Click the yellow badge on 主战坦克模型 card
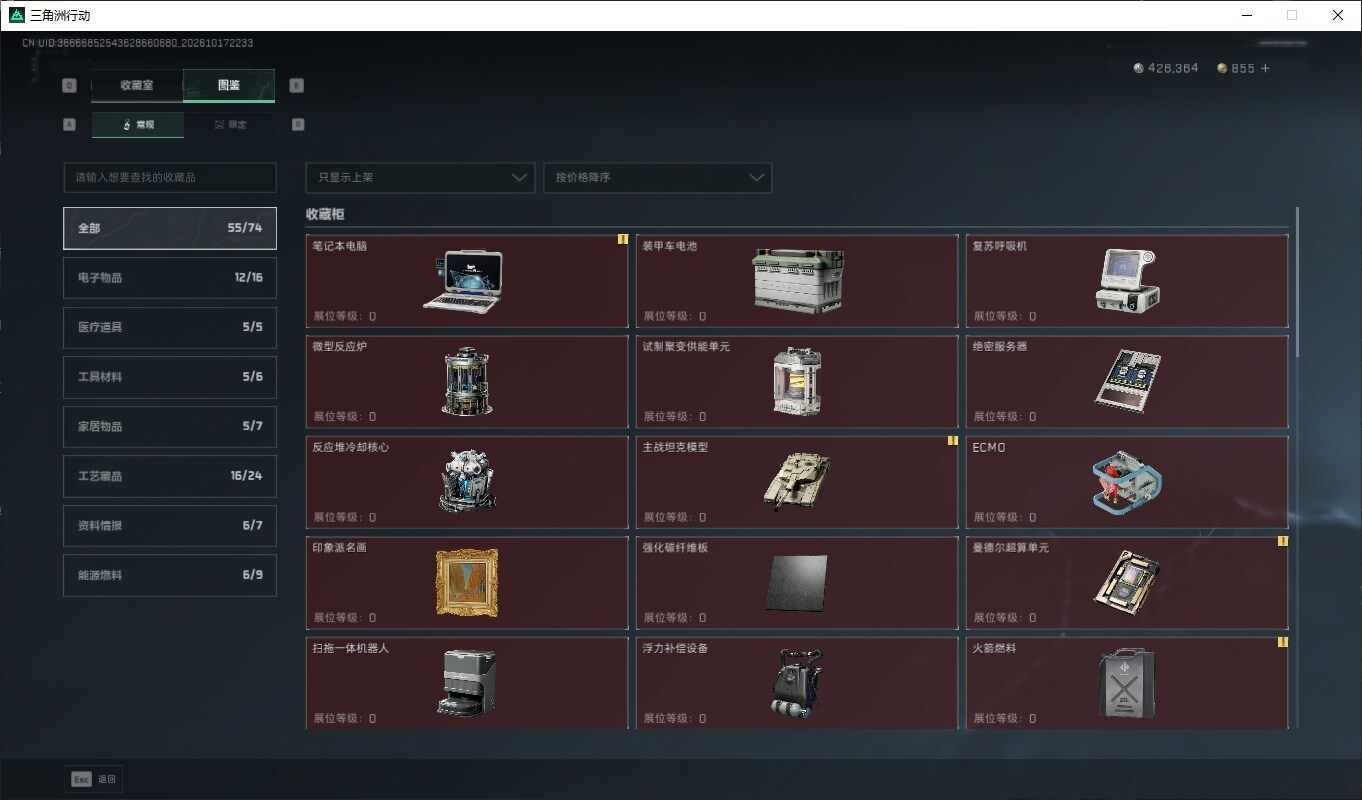1362x800 pixels. (x=953, y=441)
